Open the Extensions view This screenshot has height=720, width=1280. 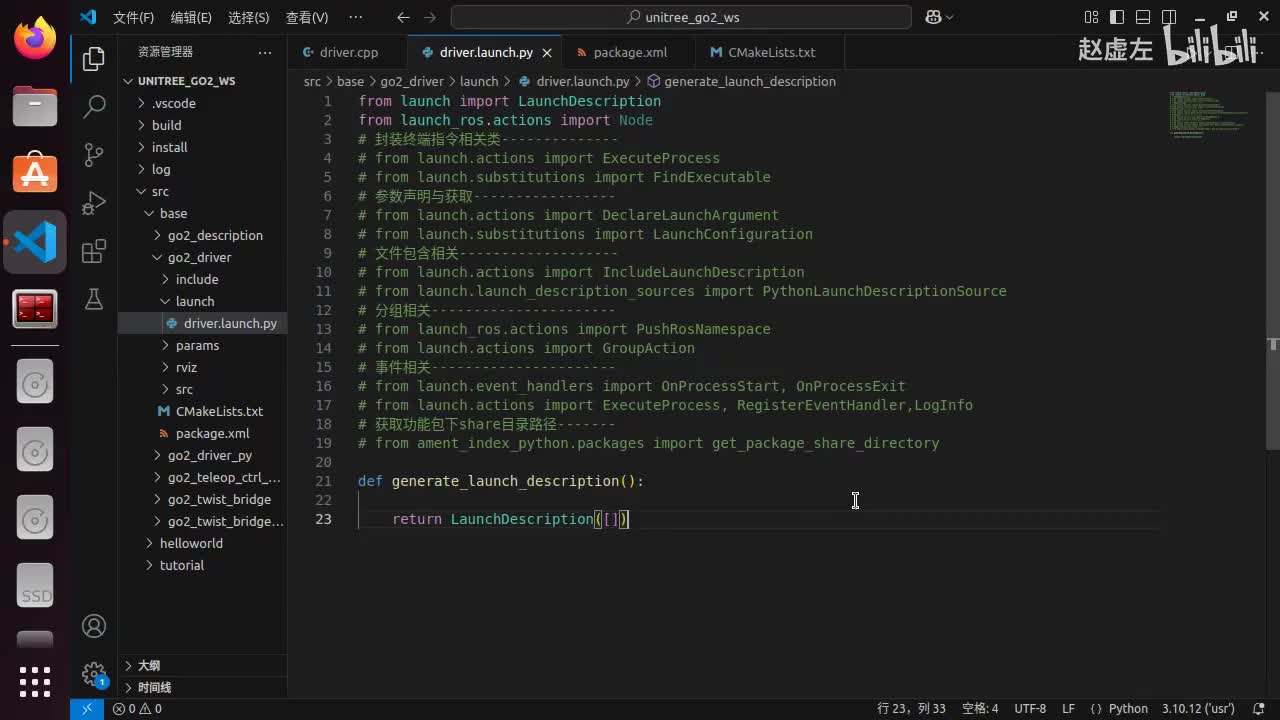click(94, 250)
